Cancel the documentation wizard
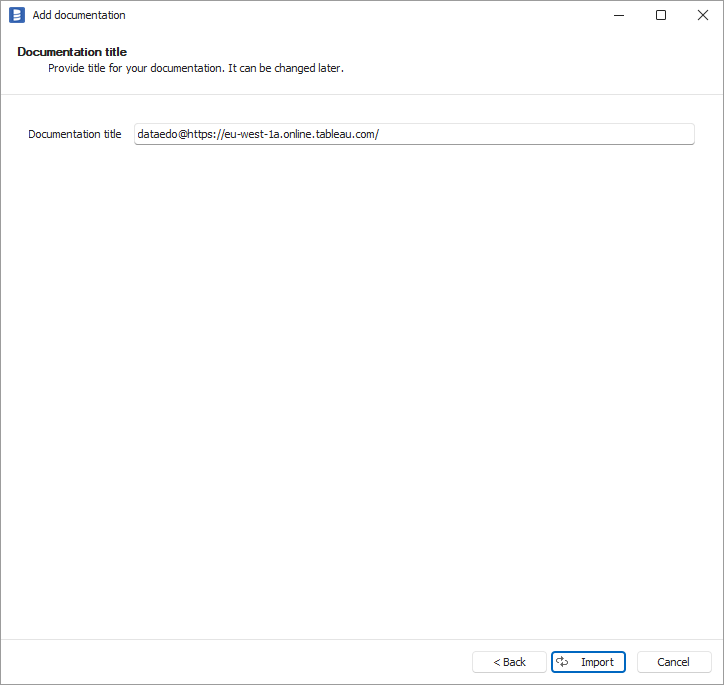The image size is (724, 685). tap(673, 662)
